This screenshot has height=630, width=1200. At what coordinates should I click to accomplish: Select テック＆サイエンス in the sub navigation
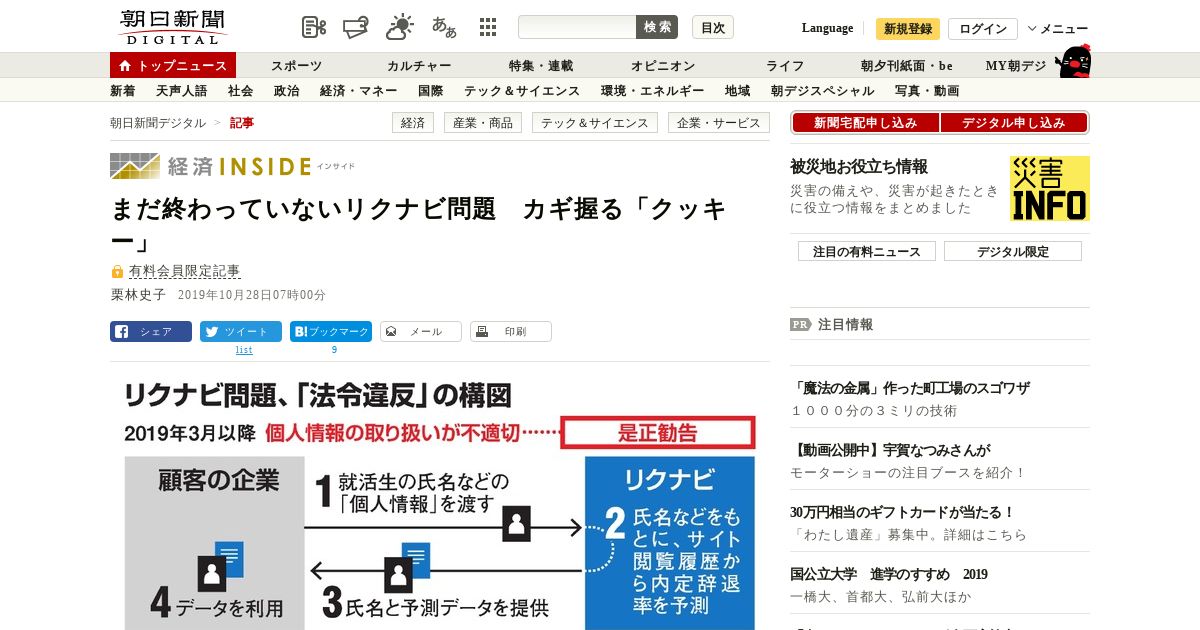pos(521,91)
